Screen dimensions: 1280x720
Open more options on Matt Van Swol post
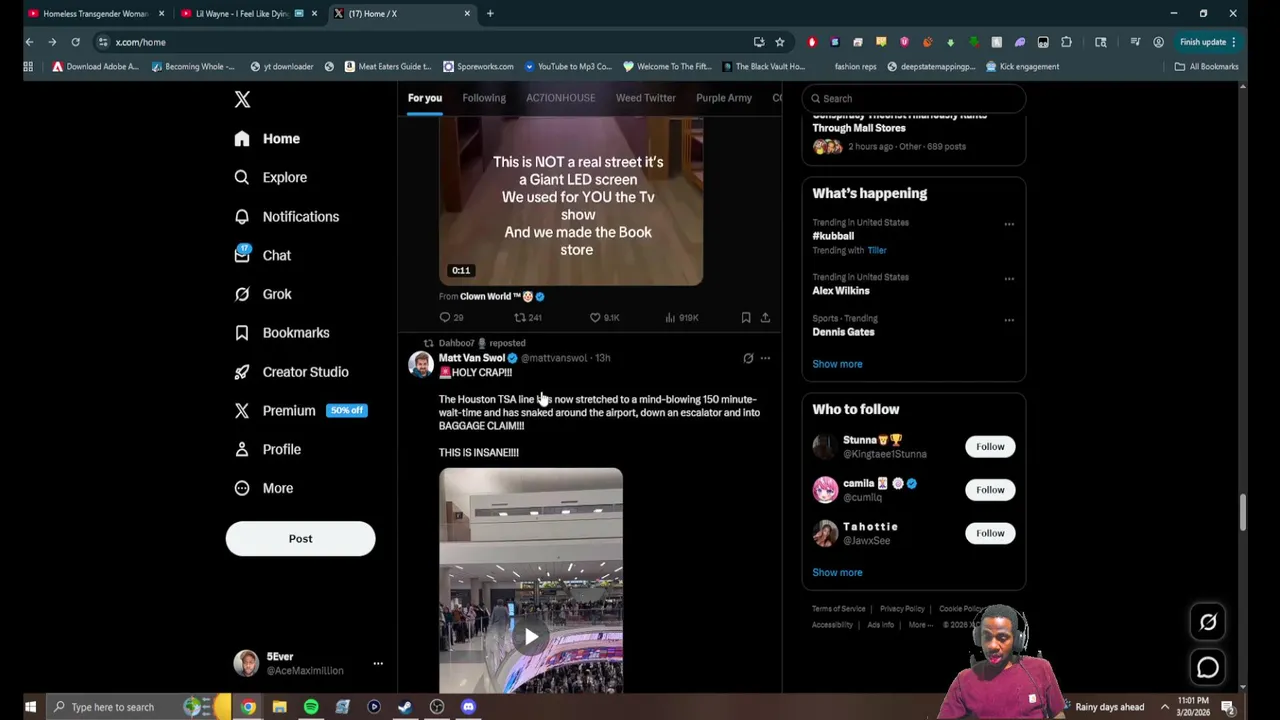(x=765, y=358)
